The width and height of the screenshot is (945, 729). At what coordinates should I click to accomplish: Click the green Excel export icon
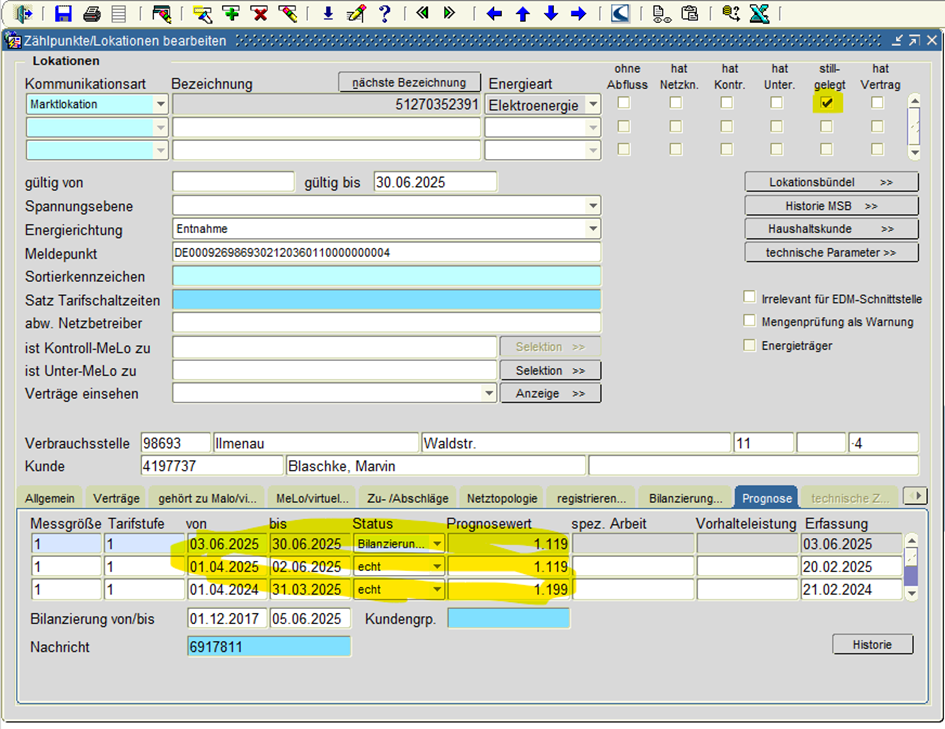click(x=760, y=13)
